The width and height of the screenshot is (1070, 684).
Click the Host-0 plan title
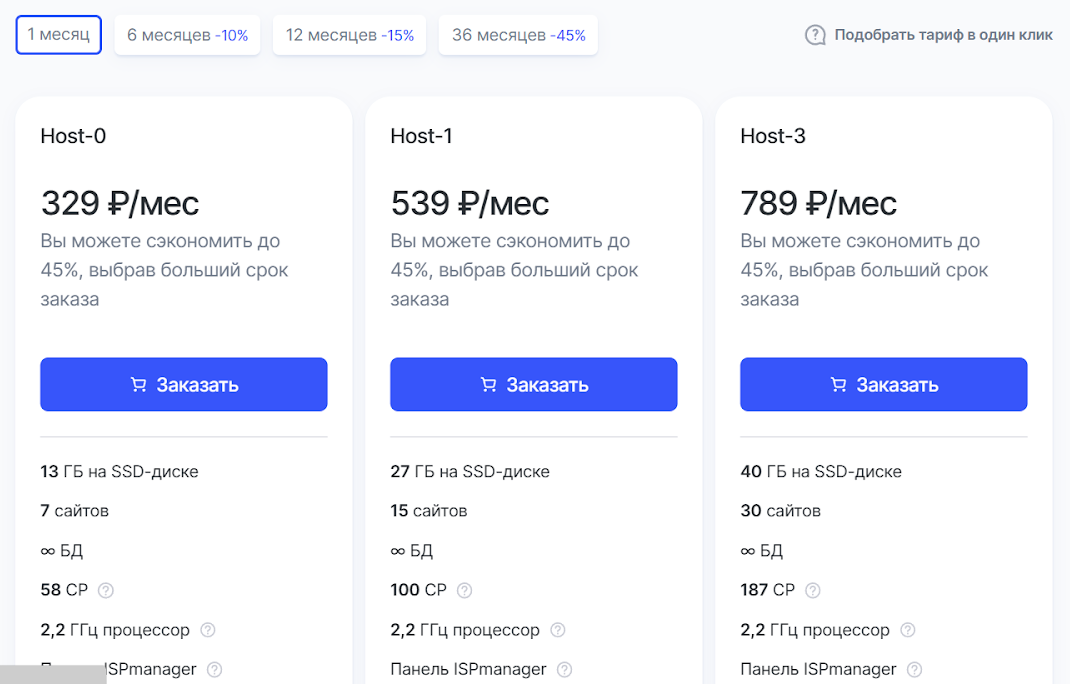pyautogui.click(x=73, y=136)
